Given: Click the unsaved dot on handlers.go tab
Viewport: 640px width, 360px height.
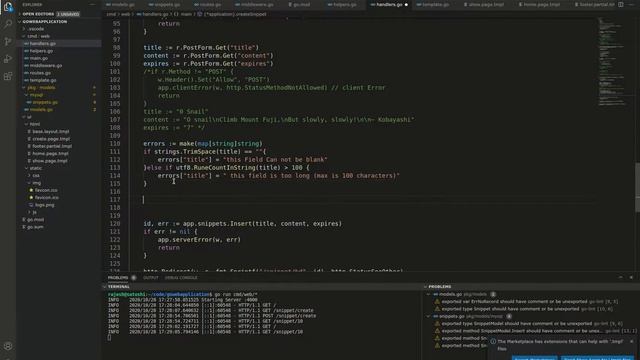Looking at the screenshot, I should [406, 5].
